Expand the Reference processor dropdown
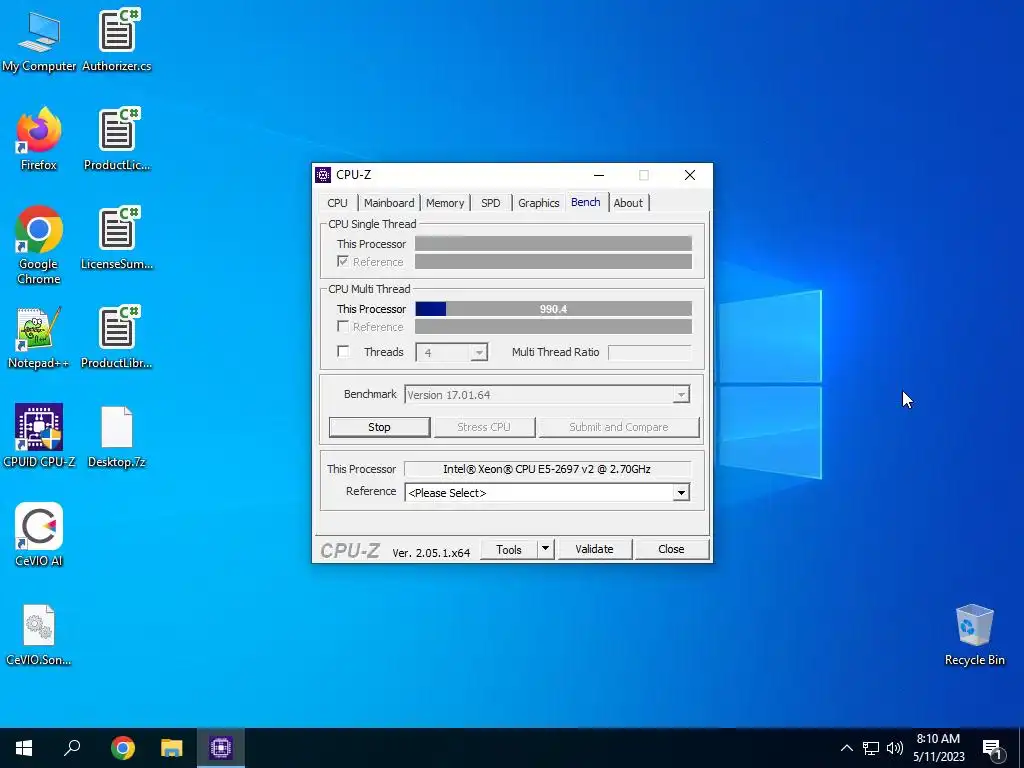The width and height of the screenshot is (1024, 768). (681, 492)
